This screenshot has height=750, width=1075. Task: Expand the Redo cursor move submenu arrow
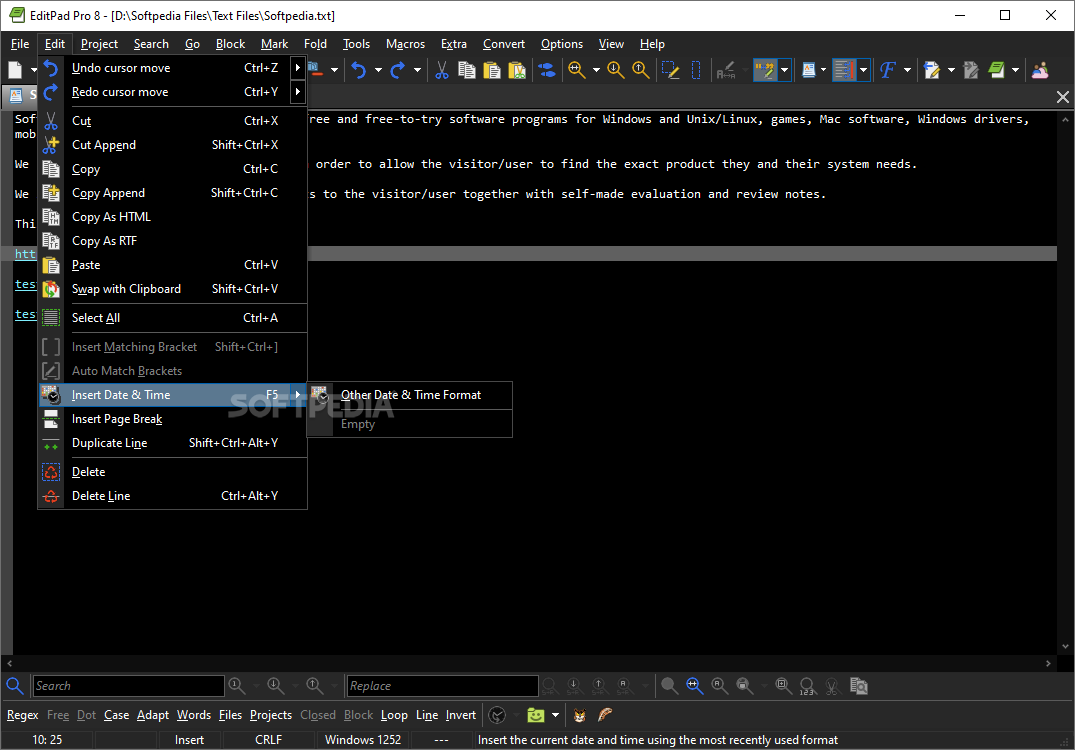pos(298,92)
